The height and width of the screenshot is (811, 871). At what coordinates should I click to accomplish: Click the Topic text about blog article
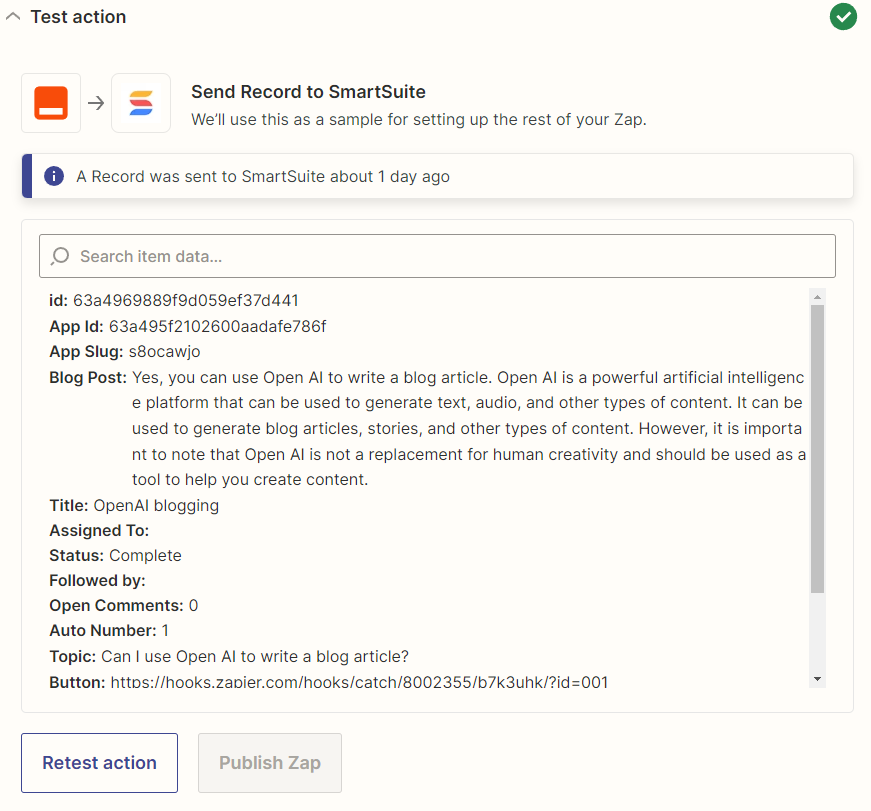pos(255,657)
